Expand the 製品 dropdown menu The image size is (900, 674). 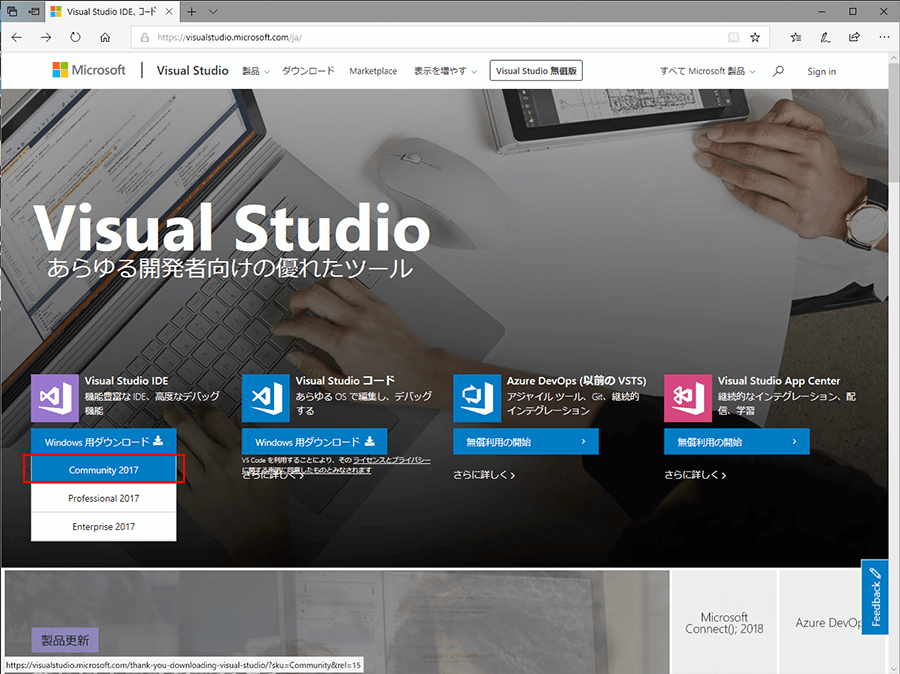(x=256, y=71)
